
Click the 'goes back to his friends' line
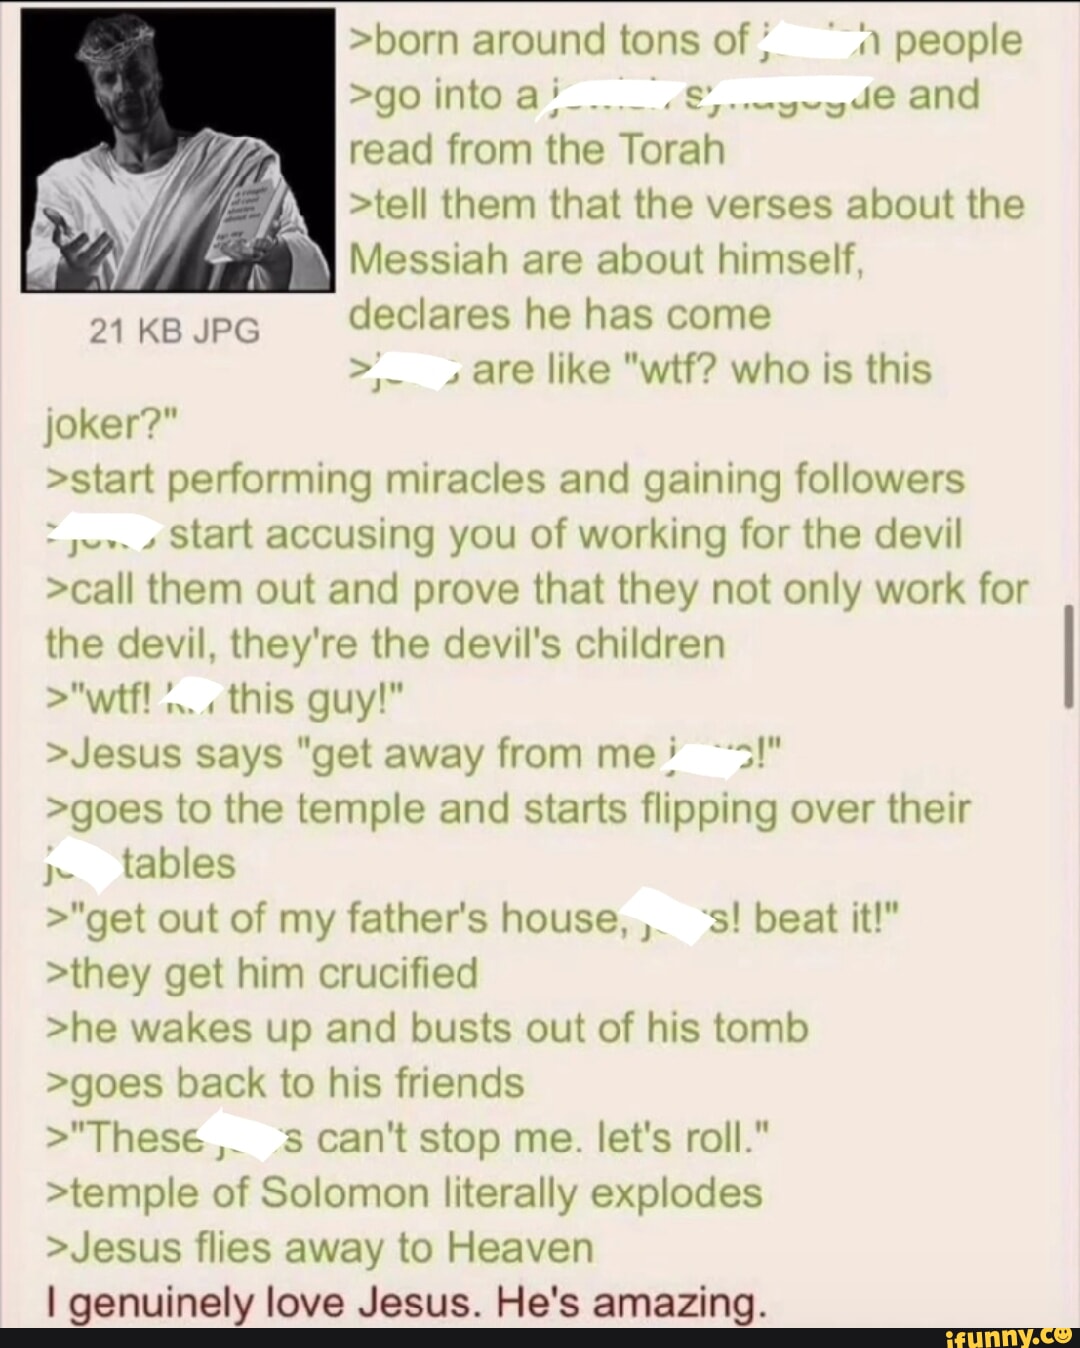pos(286,1084)
